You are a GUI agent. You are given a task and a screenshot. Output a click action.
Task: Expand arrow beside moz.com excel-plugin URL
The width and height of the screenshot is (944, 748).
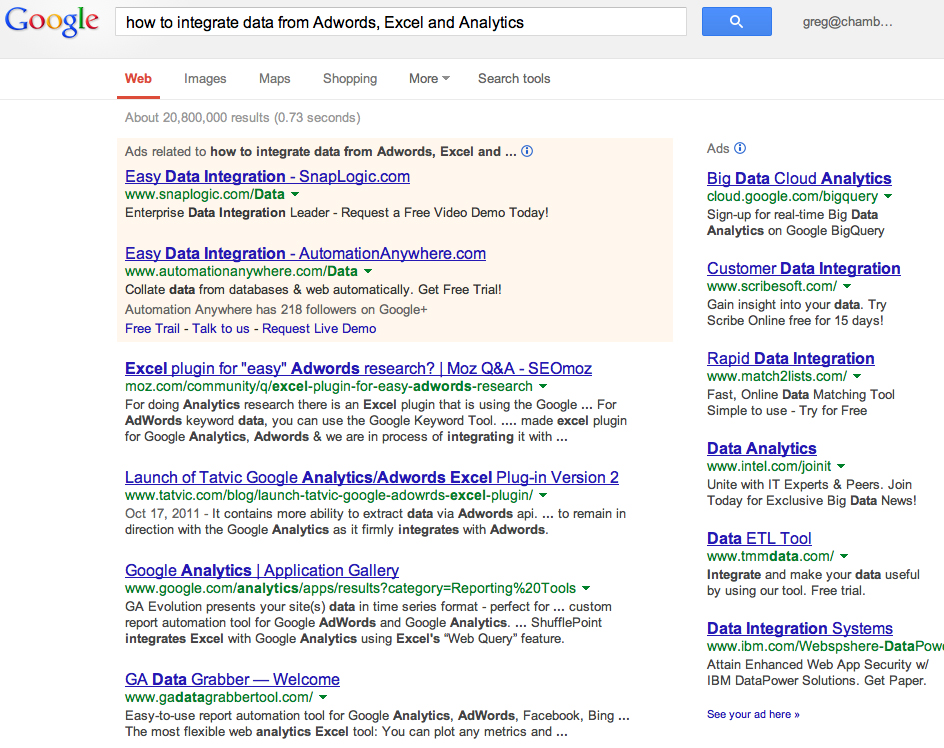(x=542, y=387)
